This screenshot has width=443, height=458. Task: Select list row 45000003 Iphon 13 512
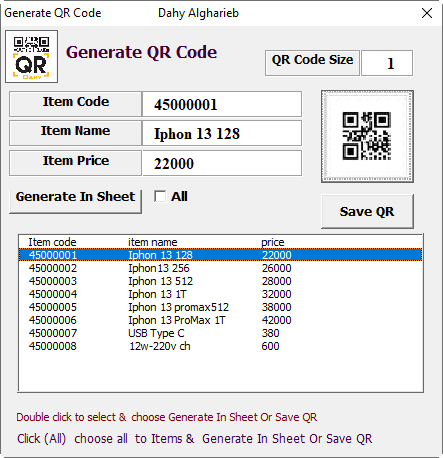pyautogui.click(x=221, y=281)
